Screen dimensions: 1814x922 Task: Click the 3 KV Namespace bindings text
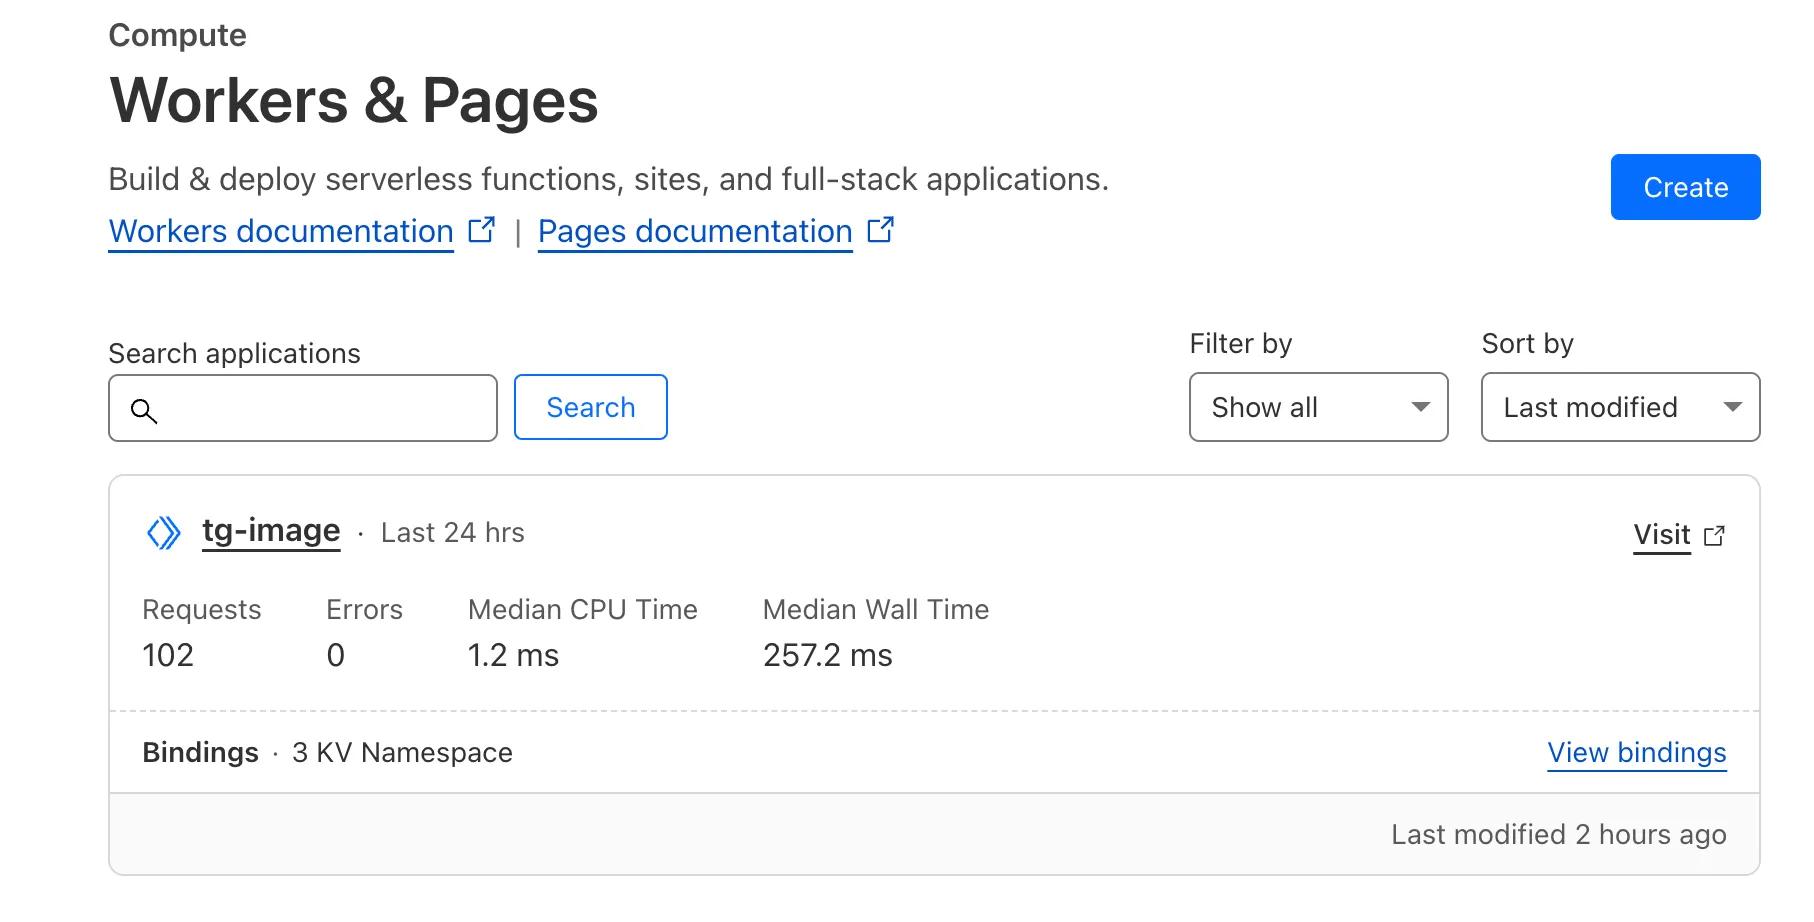pyautogui.click(x=402, y=752)
